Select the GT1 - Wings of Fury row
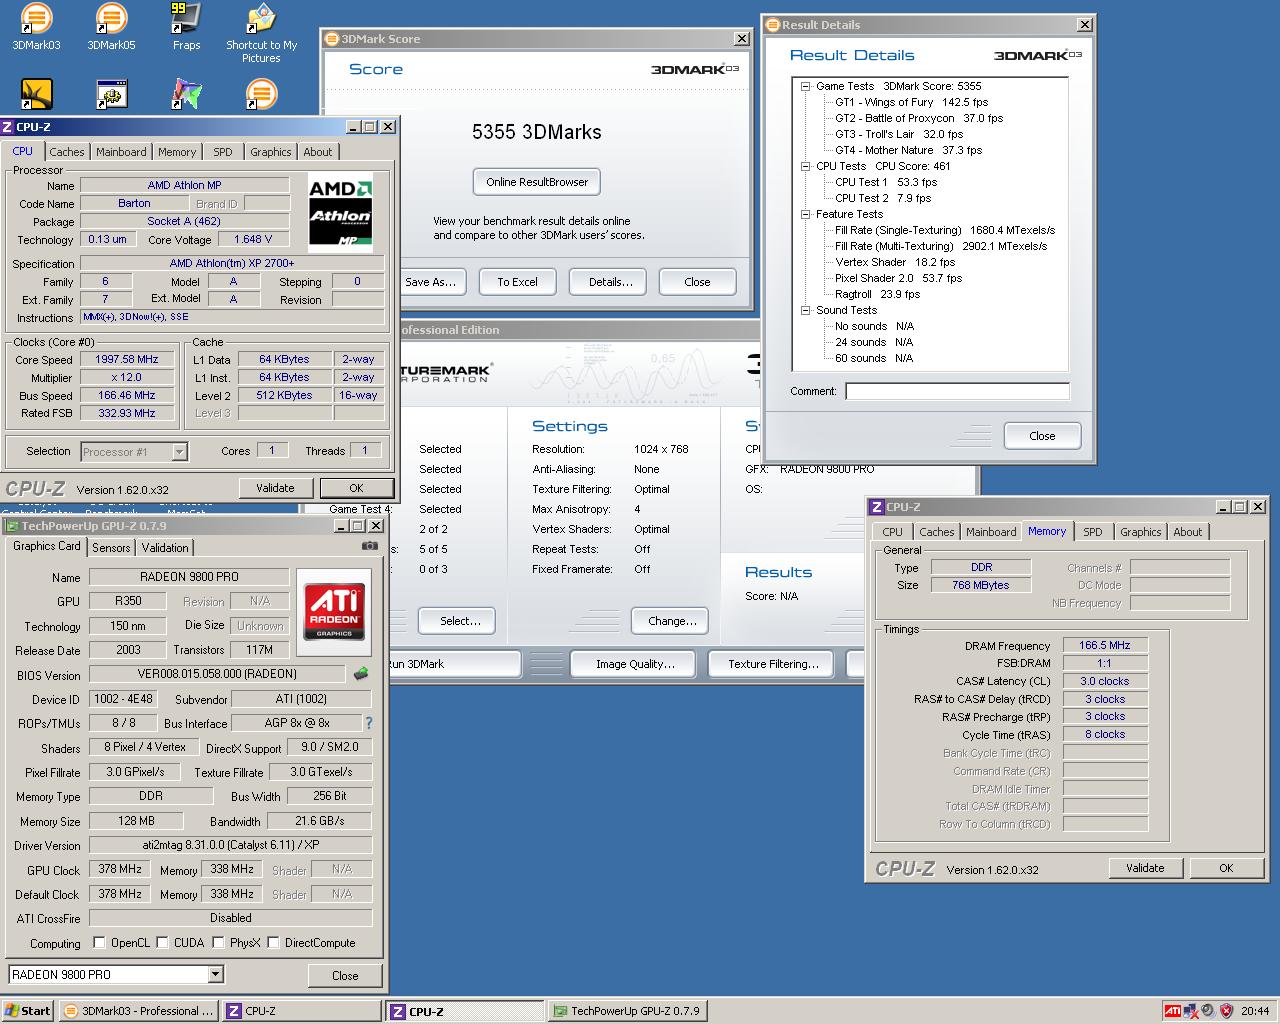Screen dimensions: 1280x1024 point(911,102)
